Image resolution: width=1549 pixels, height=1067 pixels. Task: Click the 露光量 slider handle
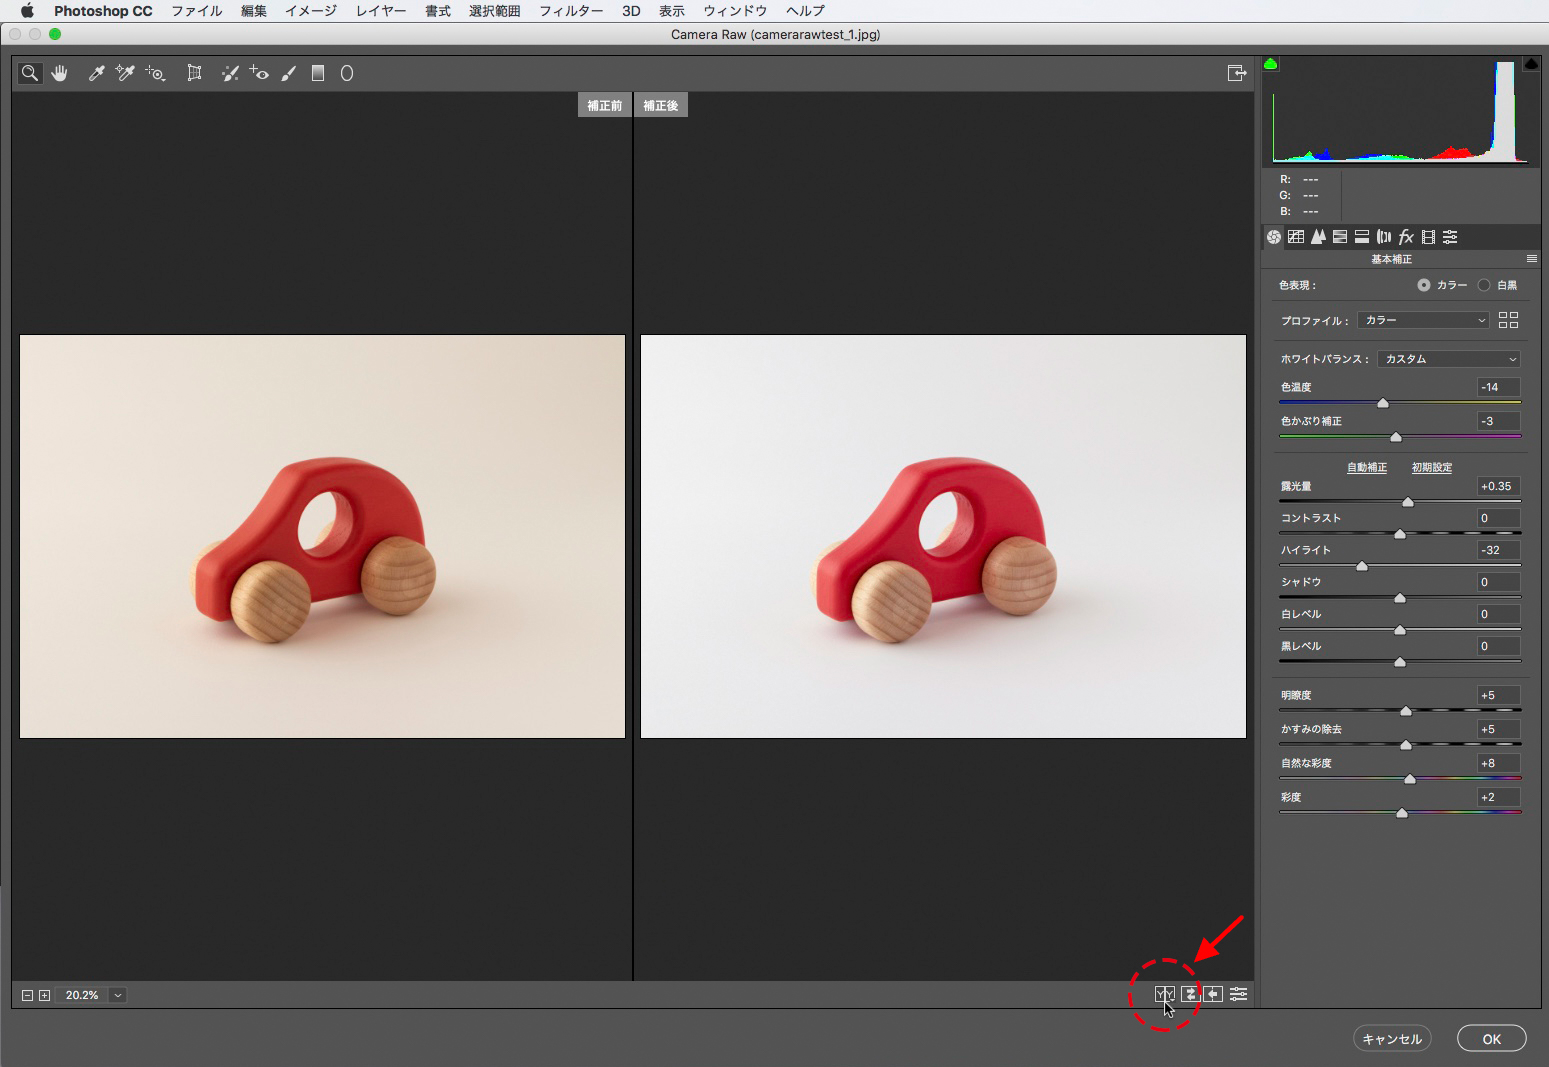click(1408, 502)
